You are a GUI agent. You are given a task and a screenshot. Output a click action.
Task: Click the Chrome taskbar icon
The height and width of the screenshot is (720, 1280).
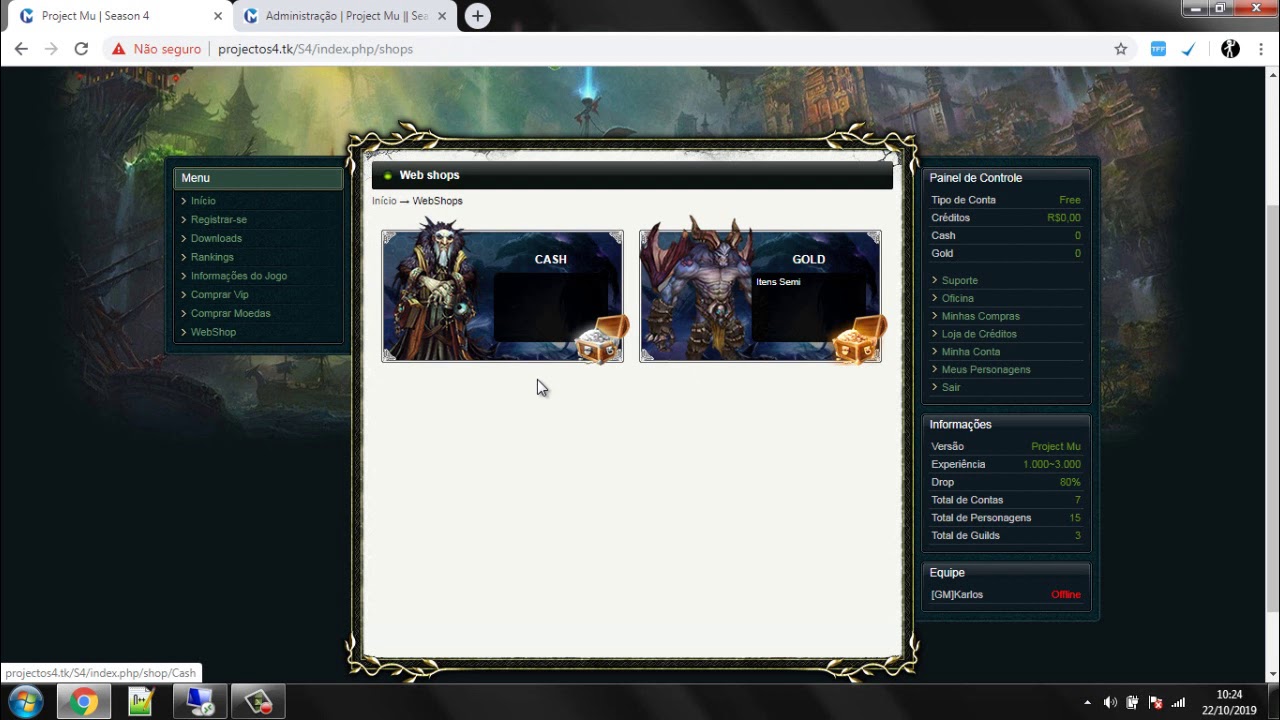click(84, 702)
